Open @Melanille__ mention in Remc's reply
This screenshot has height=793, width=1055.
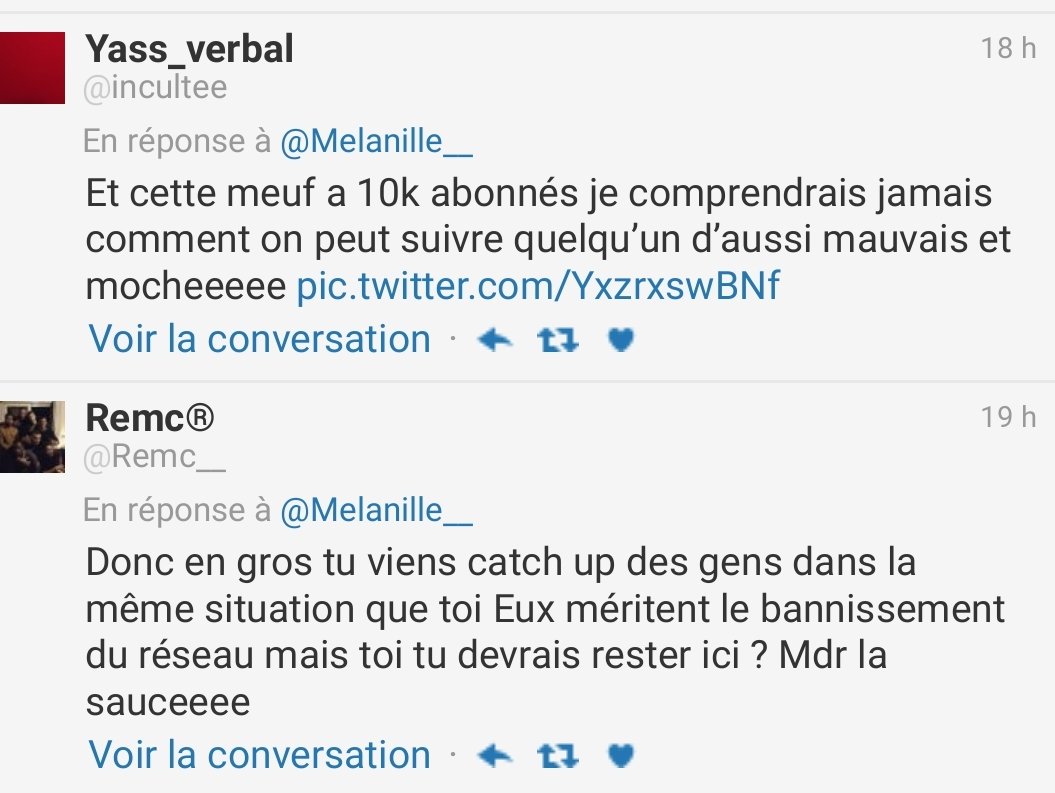coord(376,511)
